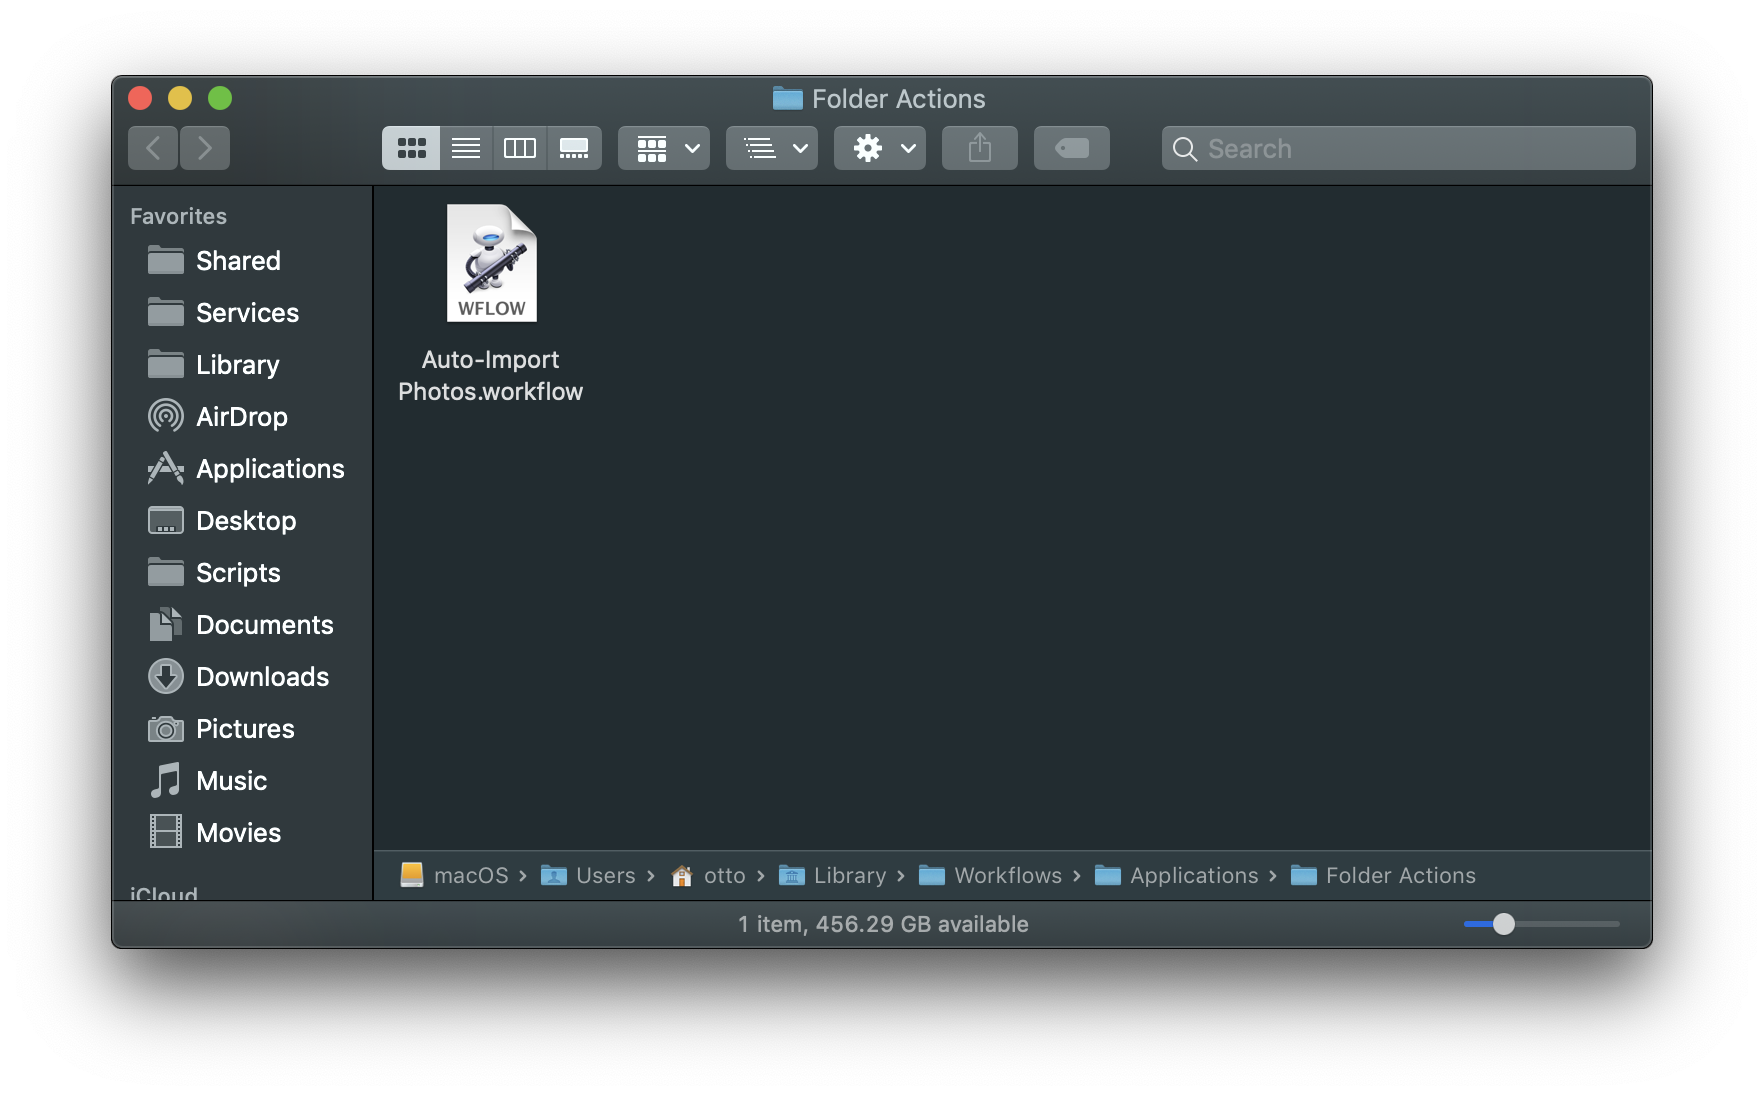Image resolution: width=1764 pixels, height=1096 pixels.
Task: Open the Action gear dropdown menu
Action: tap(879, 148)
